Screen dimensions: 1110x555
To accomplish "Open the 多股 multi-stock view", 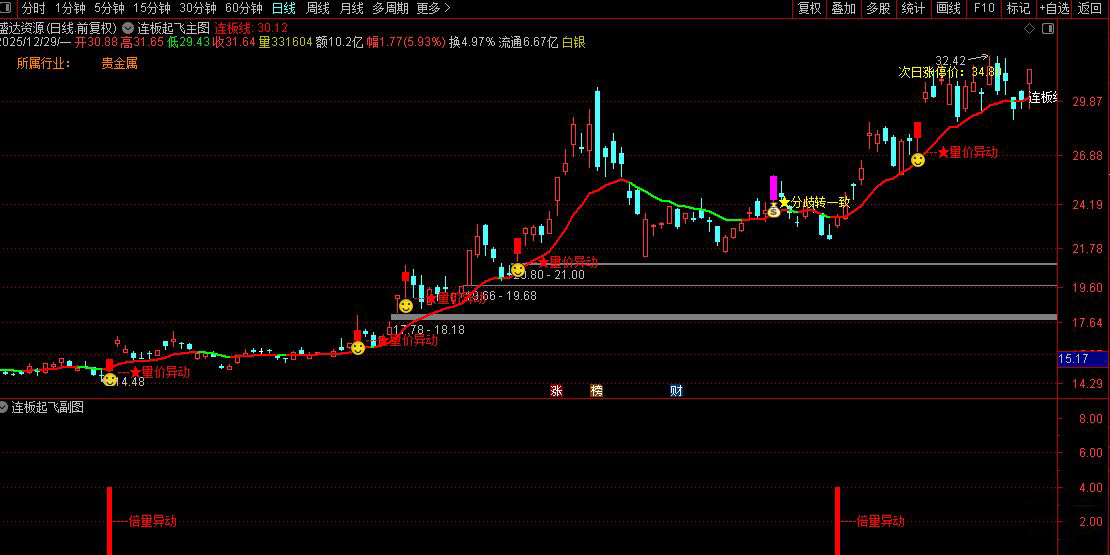I will 879,8.
